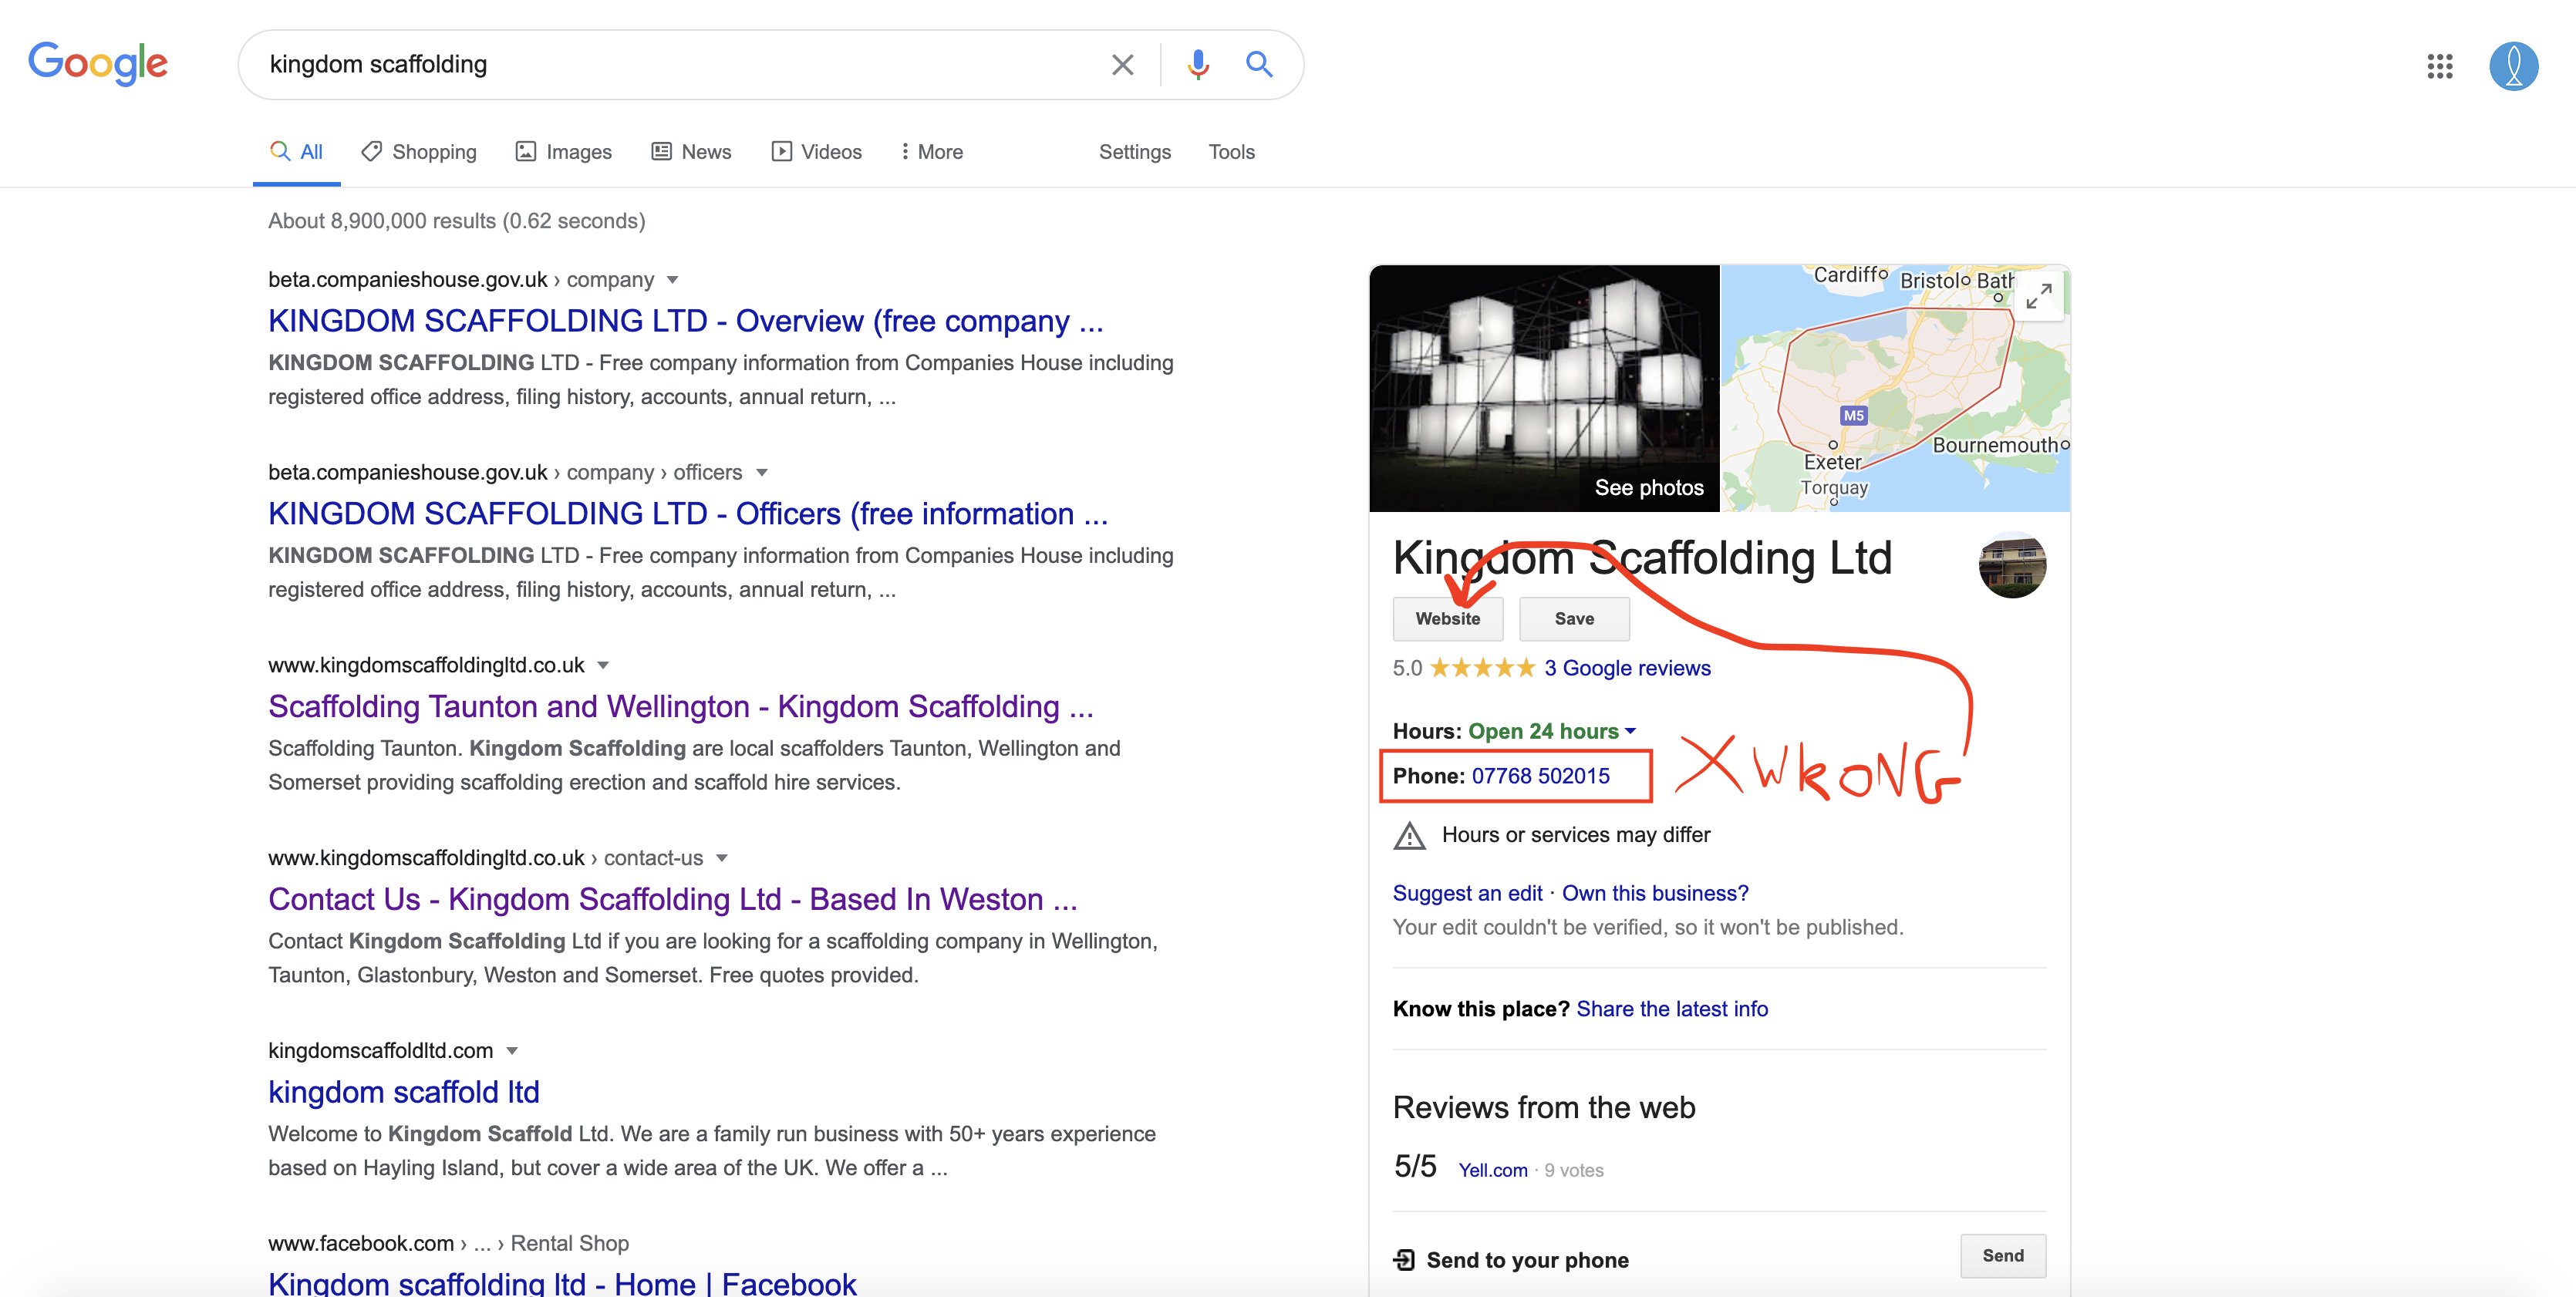Click the Save button in business panel
The height and width of the screenshot is (1297, 2576).
[x=1573, y=619]
